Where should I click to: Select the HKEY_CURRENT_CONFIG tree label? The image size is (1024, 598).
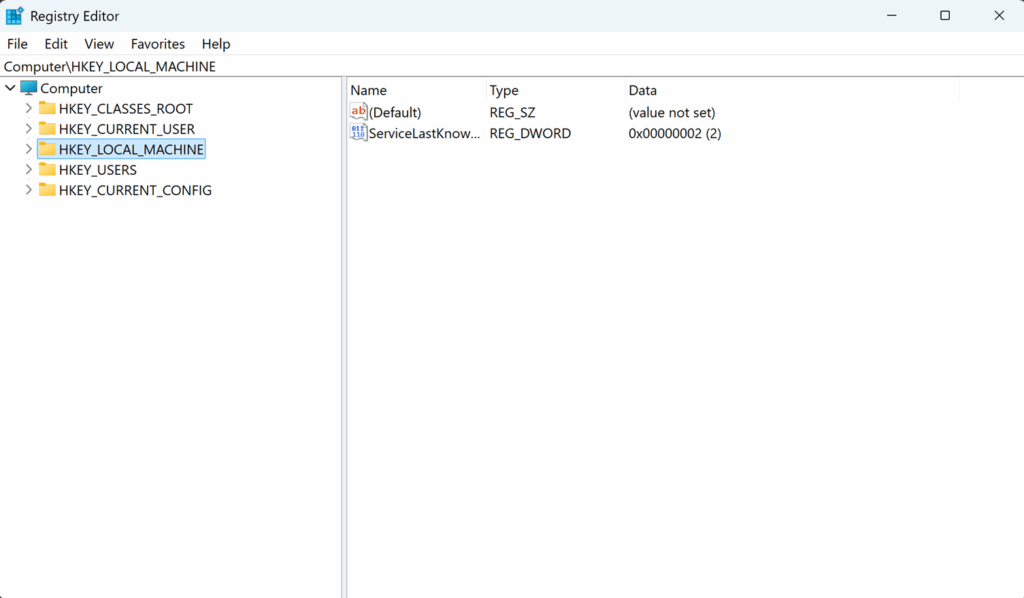[135, 190]
